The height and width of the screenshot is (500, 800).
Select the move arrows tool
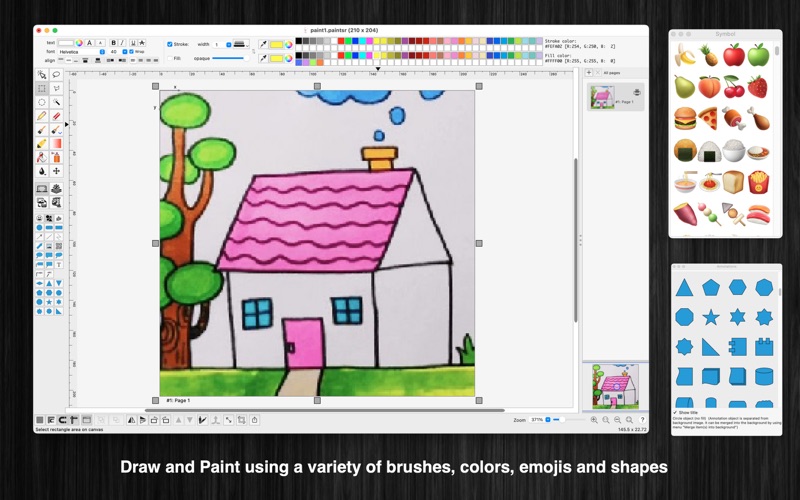click(56, 171)
